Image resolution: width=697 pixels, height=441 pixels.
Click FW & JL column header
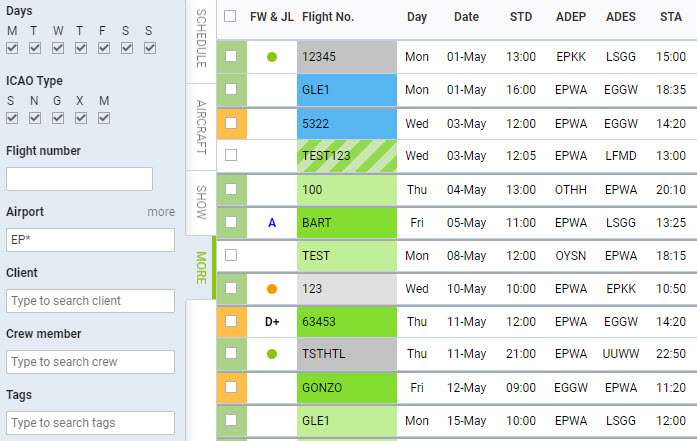coord(272,17)
